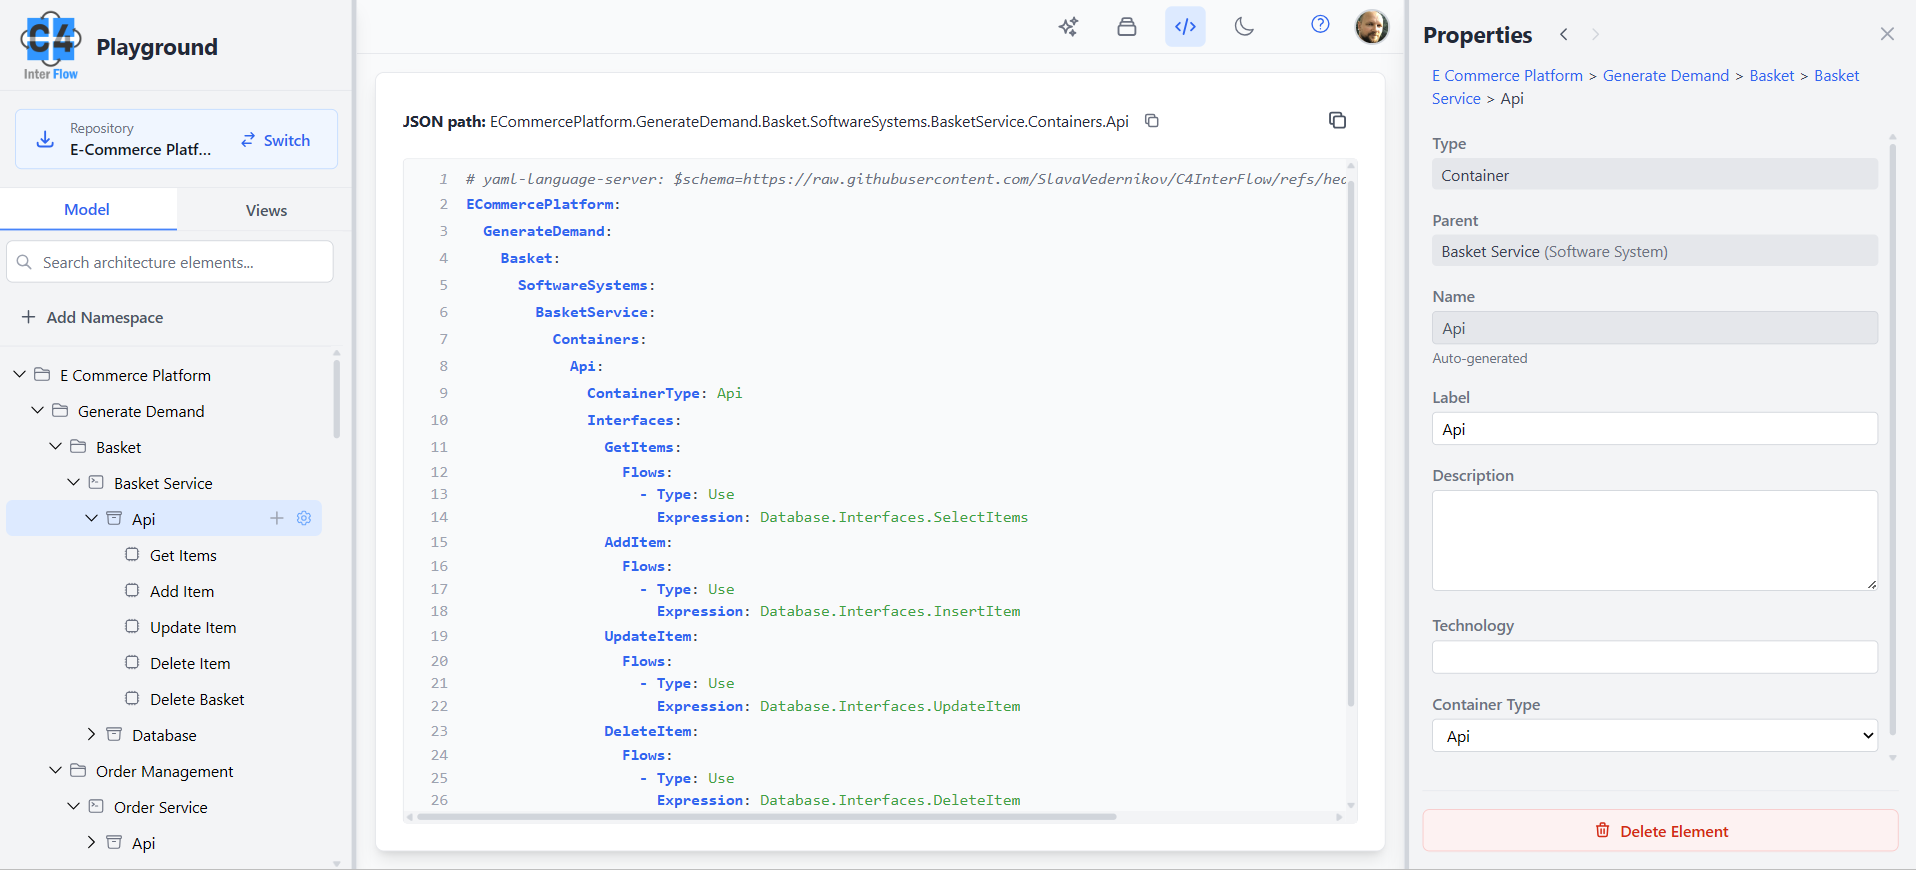Go back with Properties previous arrow
1916x870 pixels.
tap(1564, 35)
